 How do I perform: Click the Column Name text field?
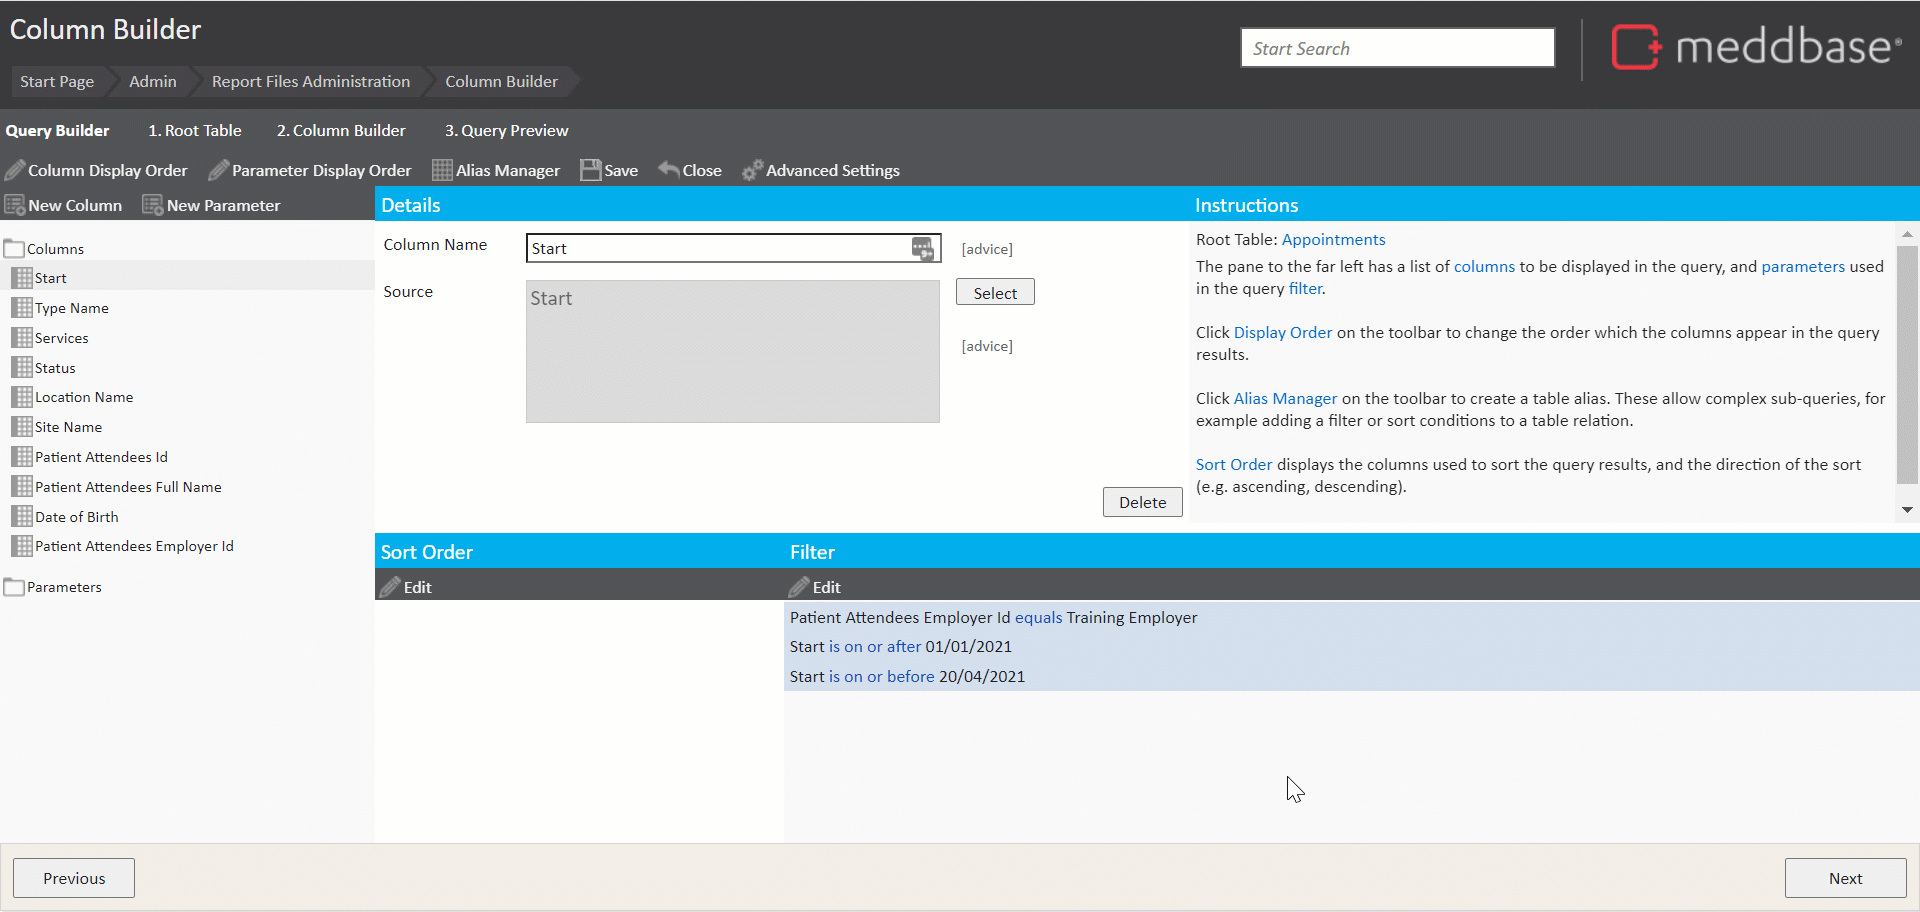point(733,248)
